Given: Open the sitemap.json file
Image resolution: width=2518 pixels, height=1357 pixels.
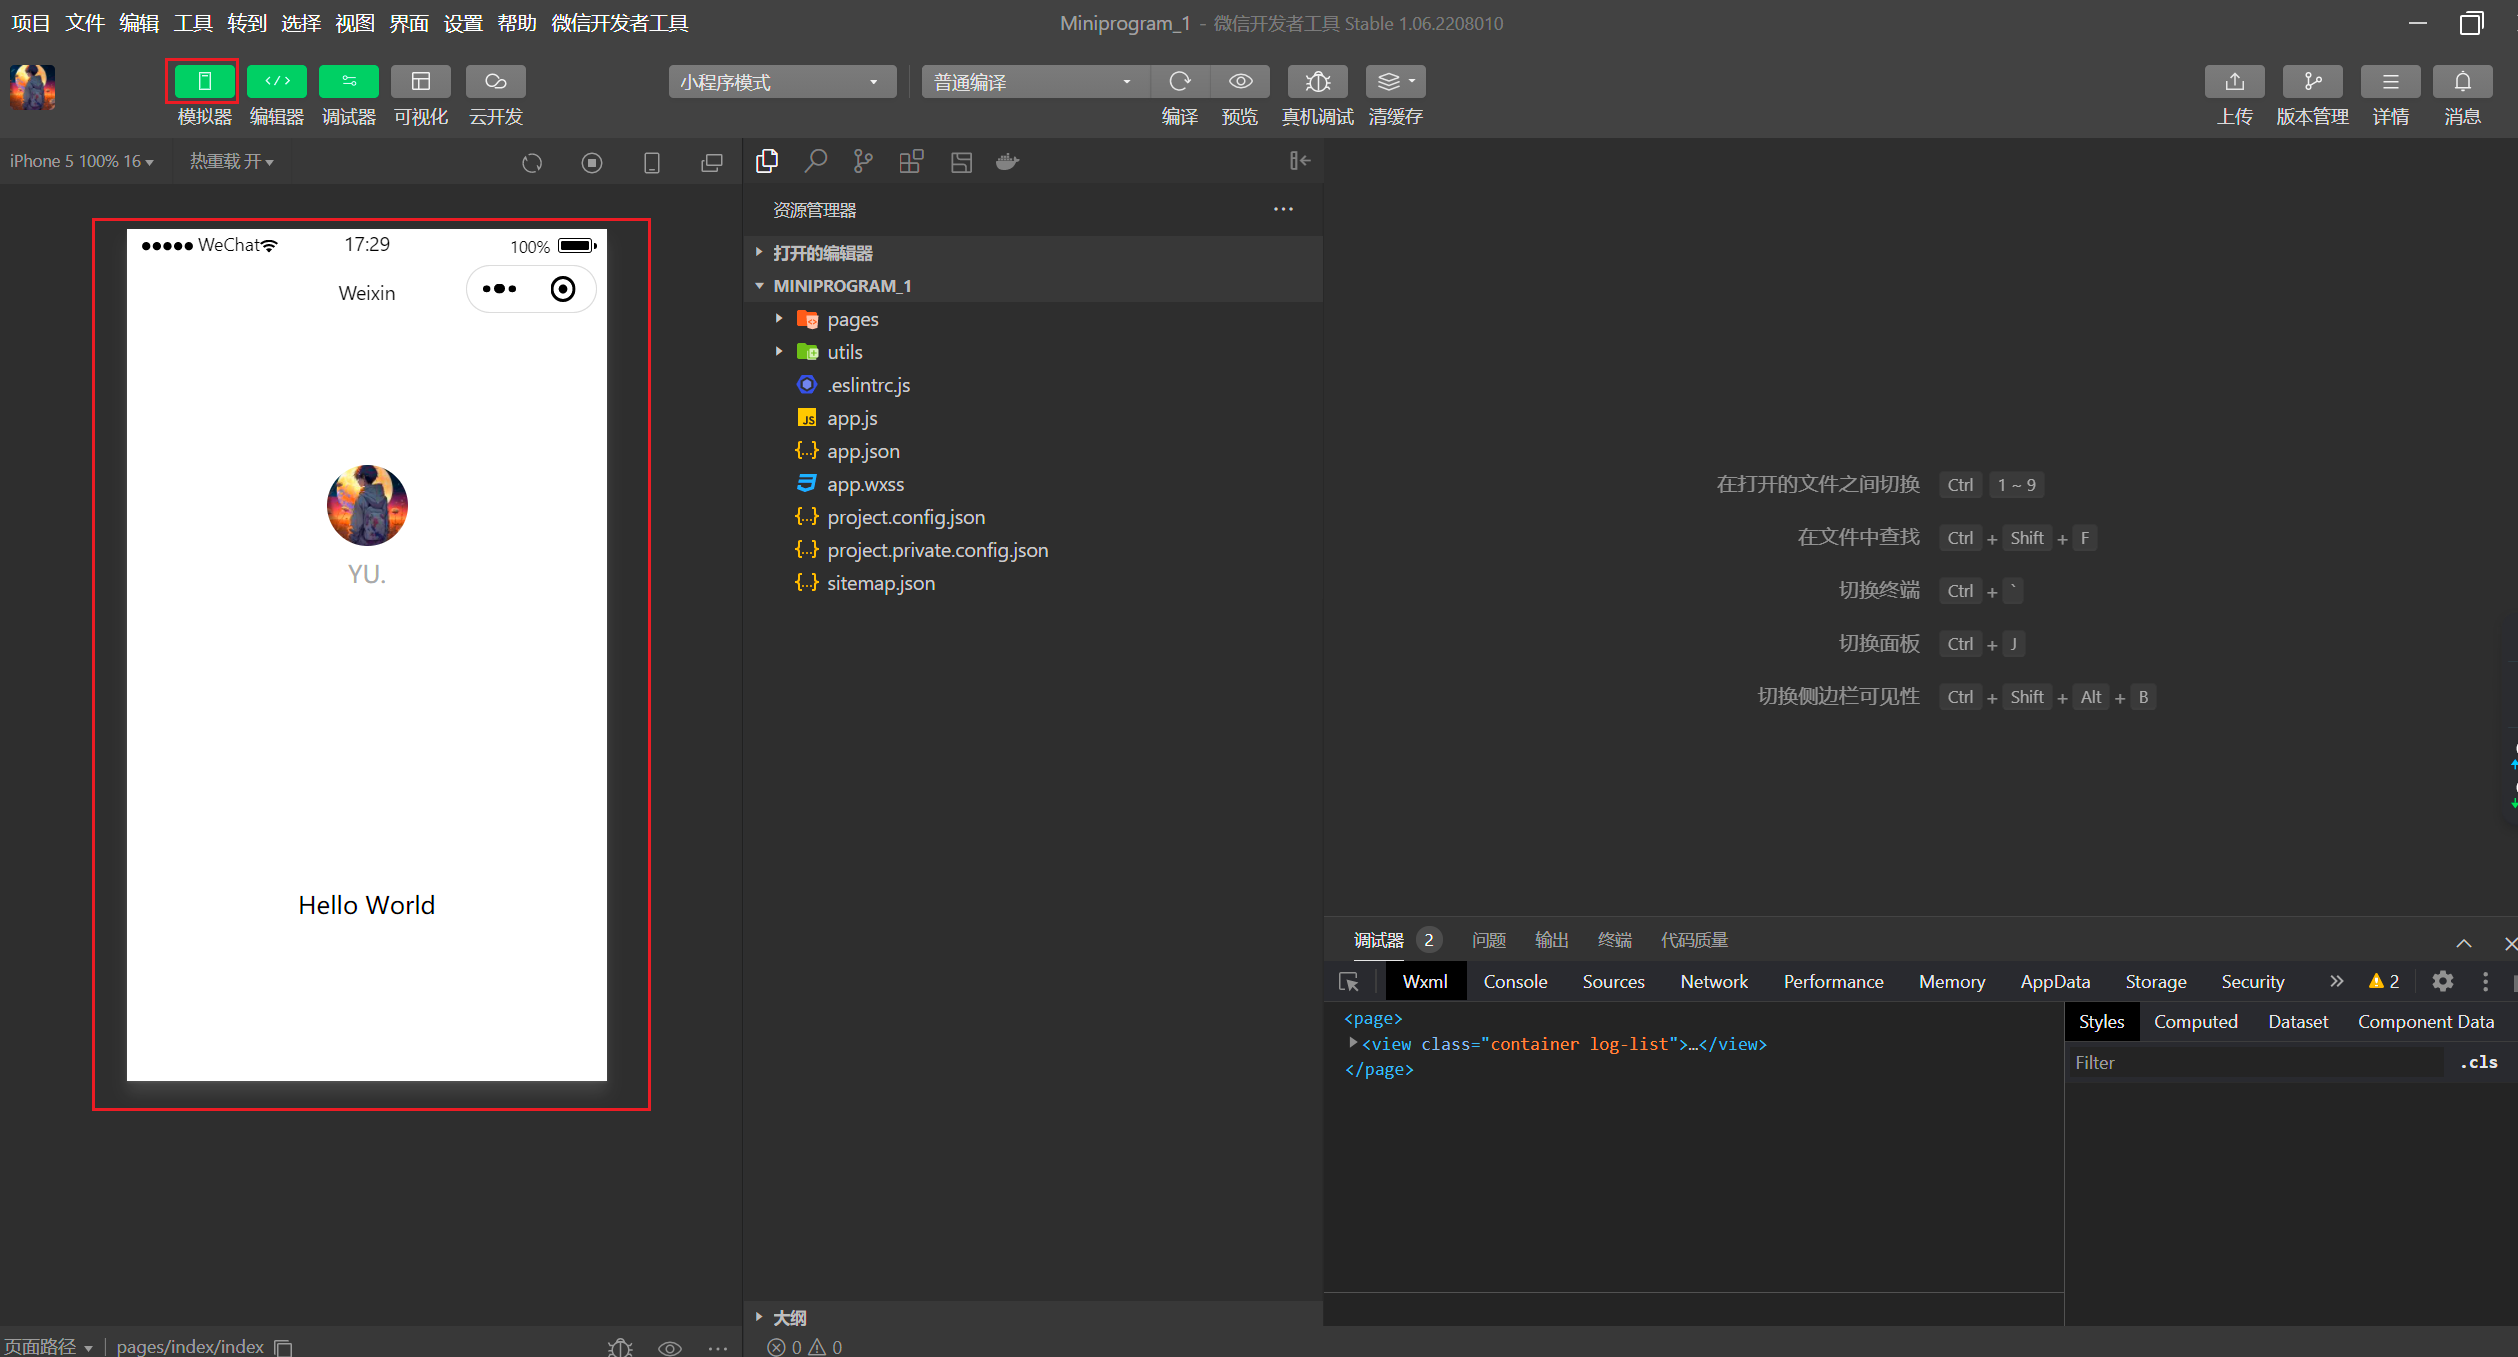Looking at the screenshot, I should [1034, 583].
